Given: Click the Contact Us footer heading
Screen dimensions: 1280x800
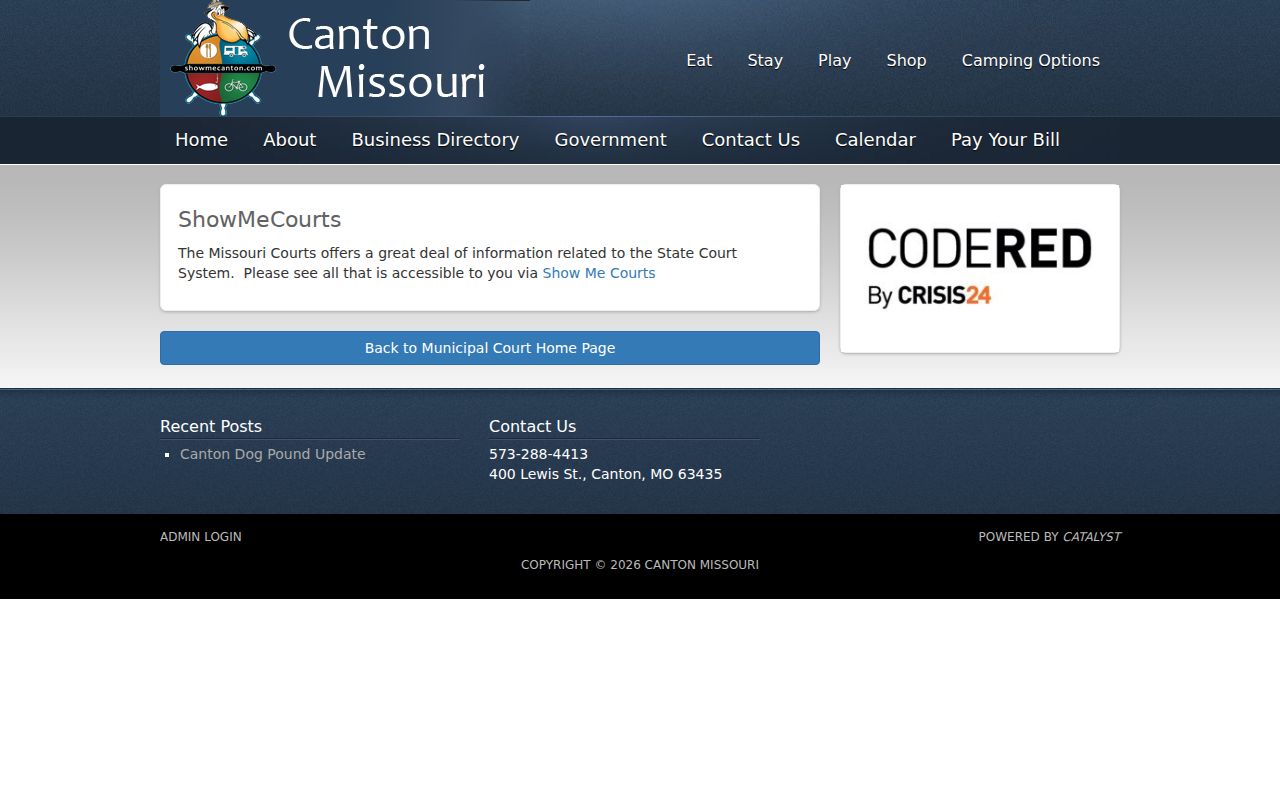Looking at the screenshot, I should [532, 426].
